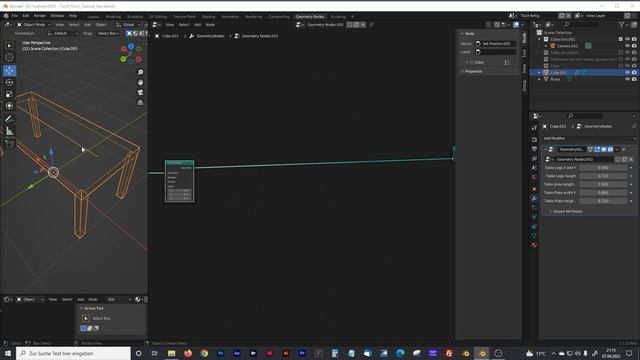Toggle Camera.001 visibility eye in outliner

pyautogui.click(x=627, y=46)
